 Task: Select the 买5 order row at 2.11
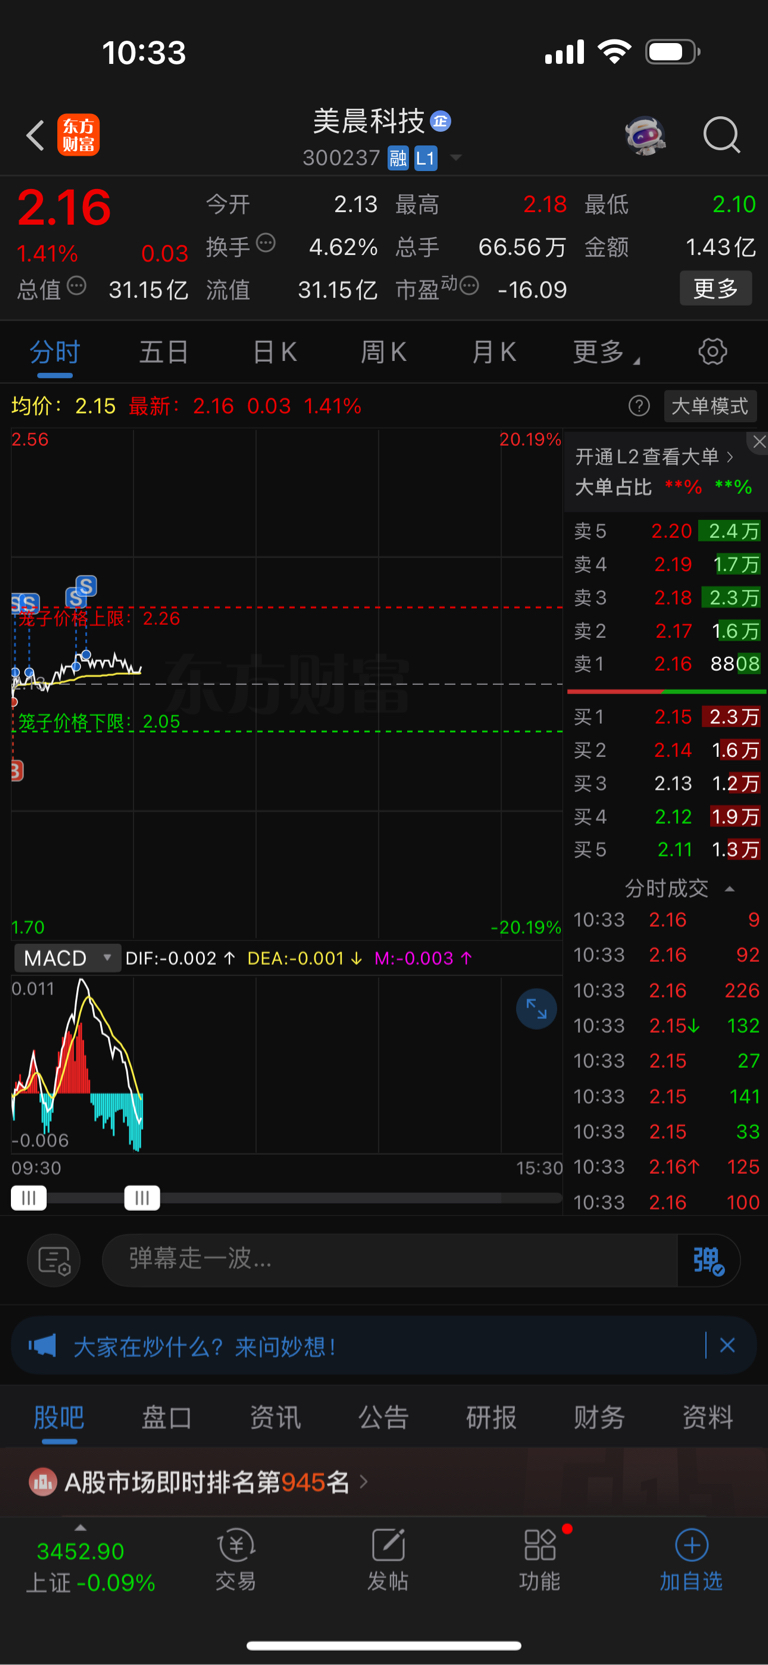pos(666,850)
